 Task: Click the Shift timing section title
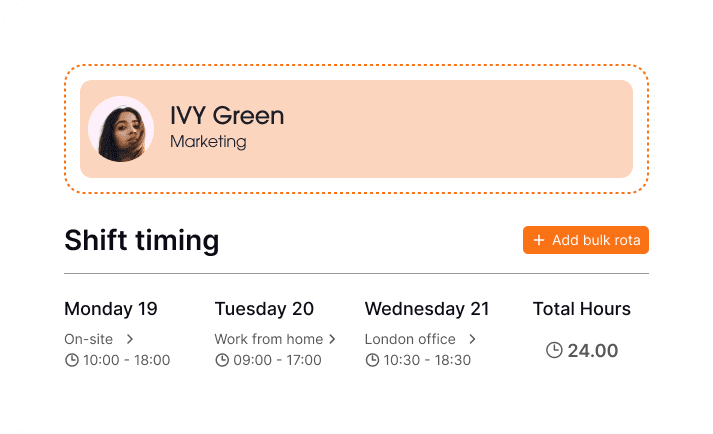pyautogui.click(x=141, y=241)
